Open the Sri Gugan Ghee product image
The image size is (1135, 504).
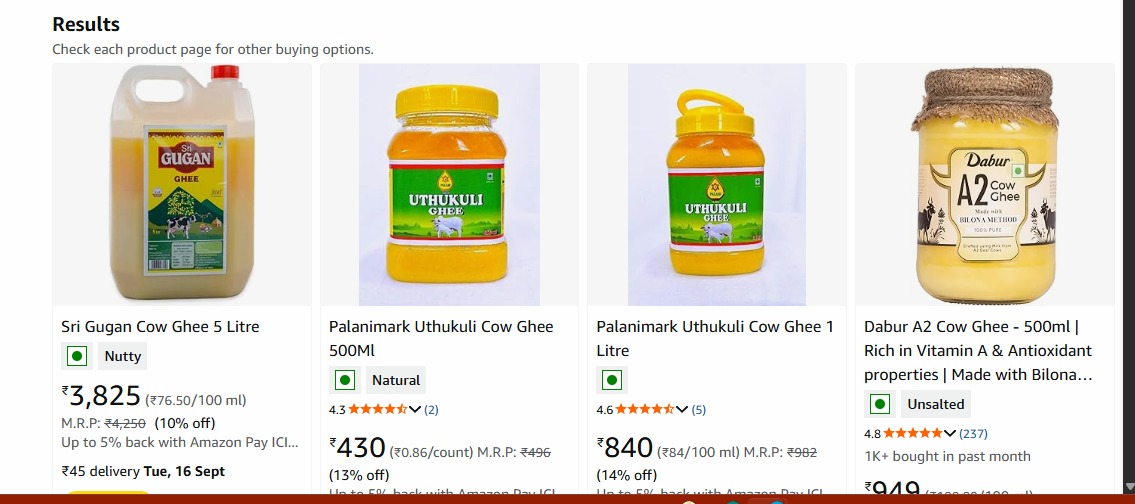pos(181,185)
